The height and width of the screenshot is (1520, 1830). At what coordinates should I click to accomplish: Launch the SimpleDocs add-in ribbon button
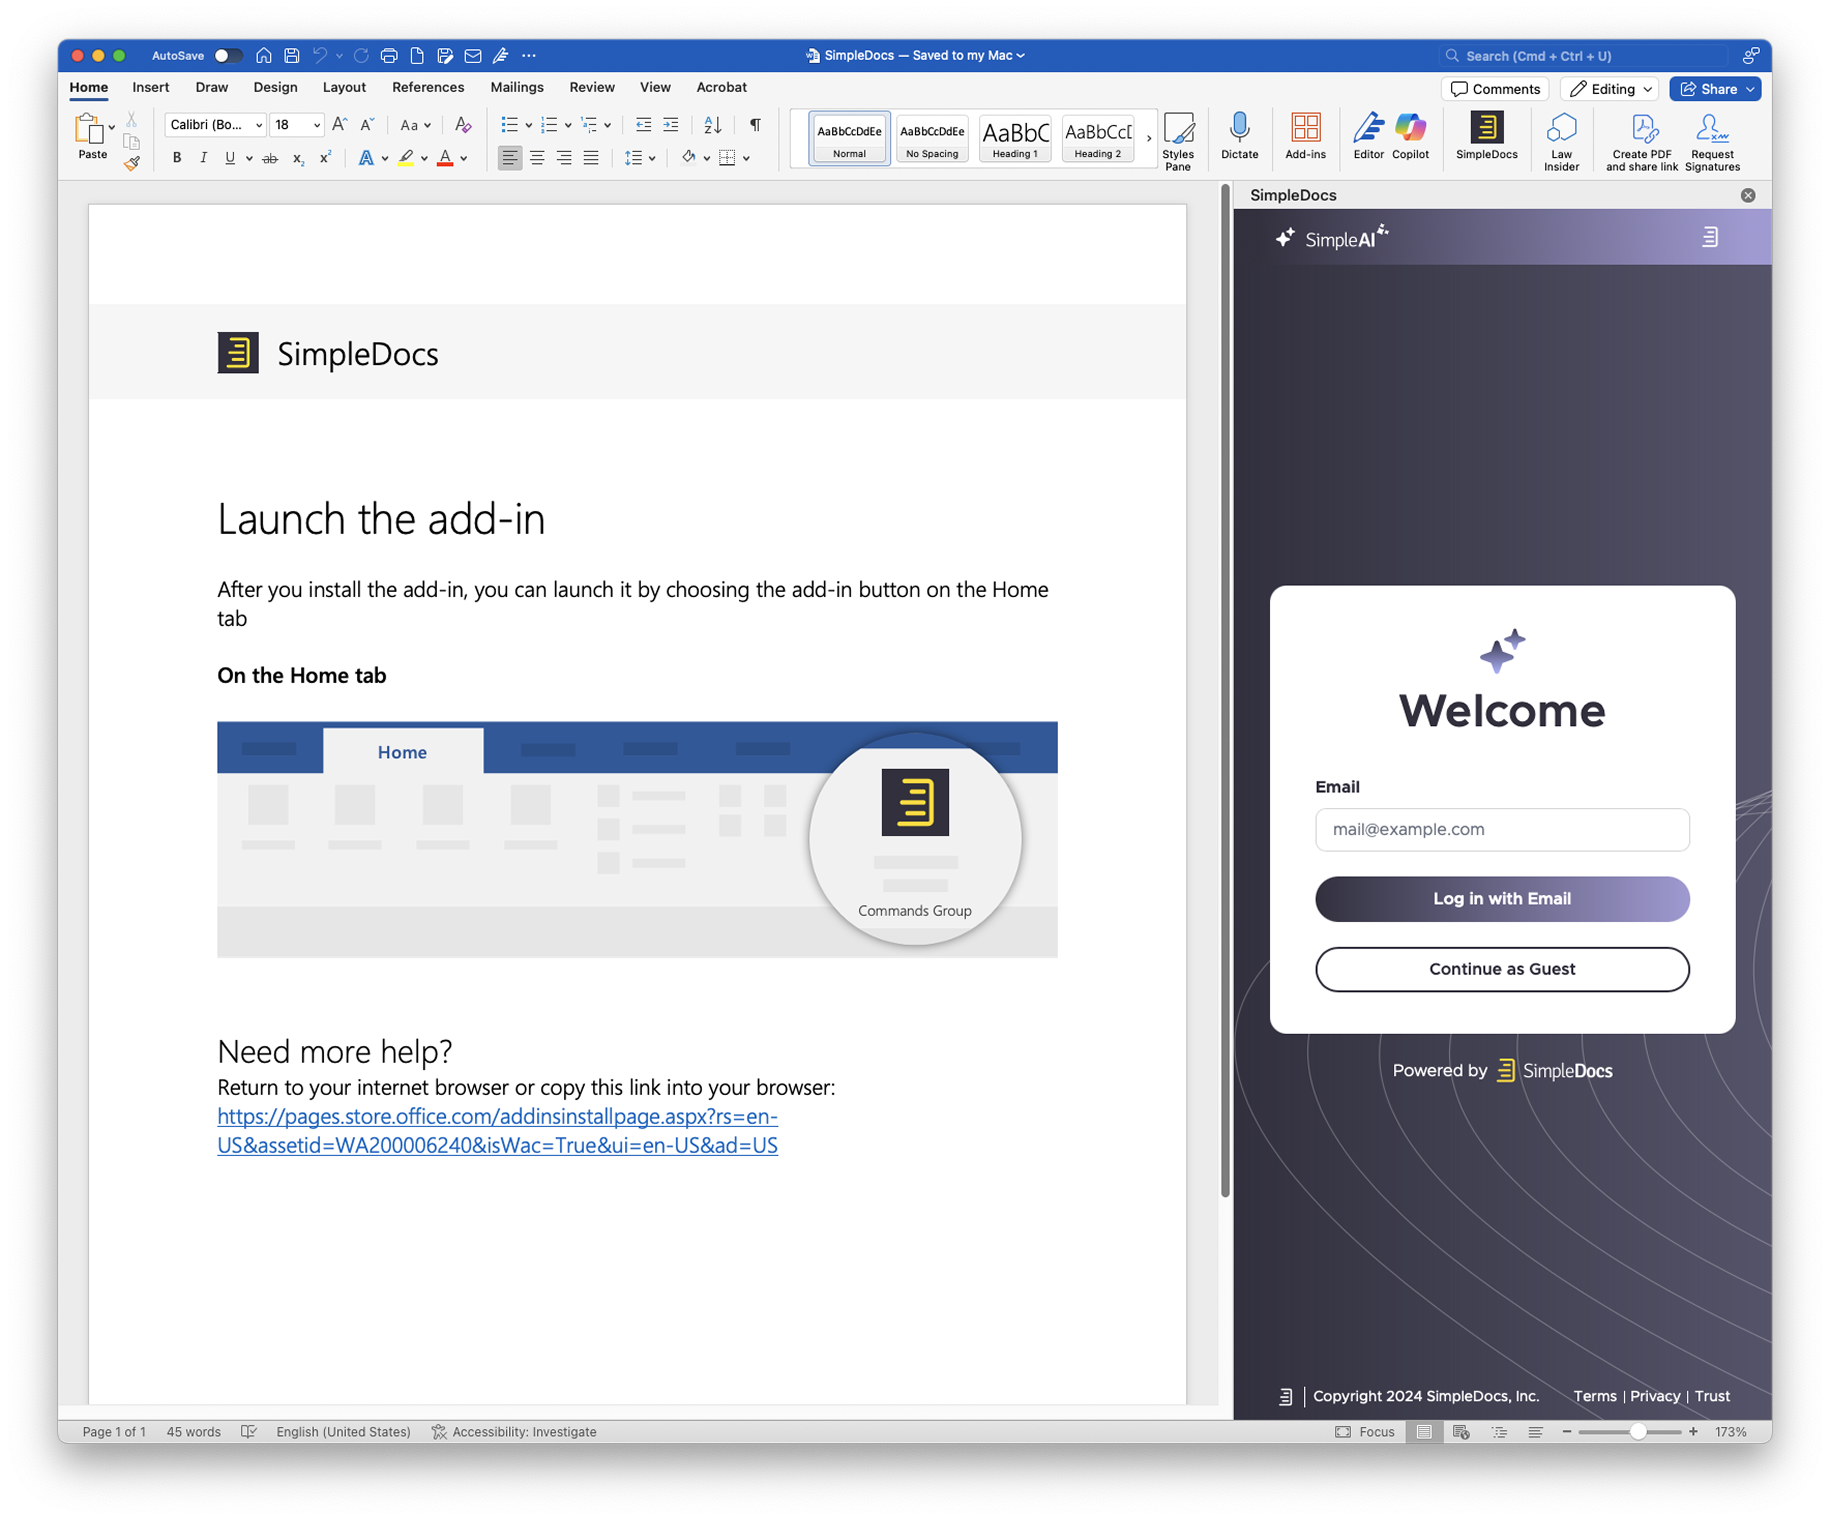pos(1486,136)
